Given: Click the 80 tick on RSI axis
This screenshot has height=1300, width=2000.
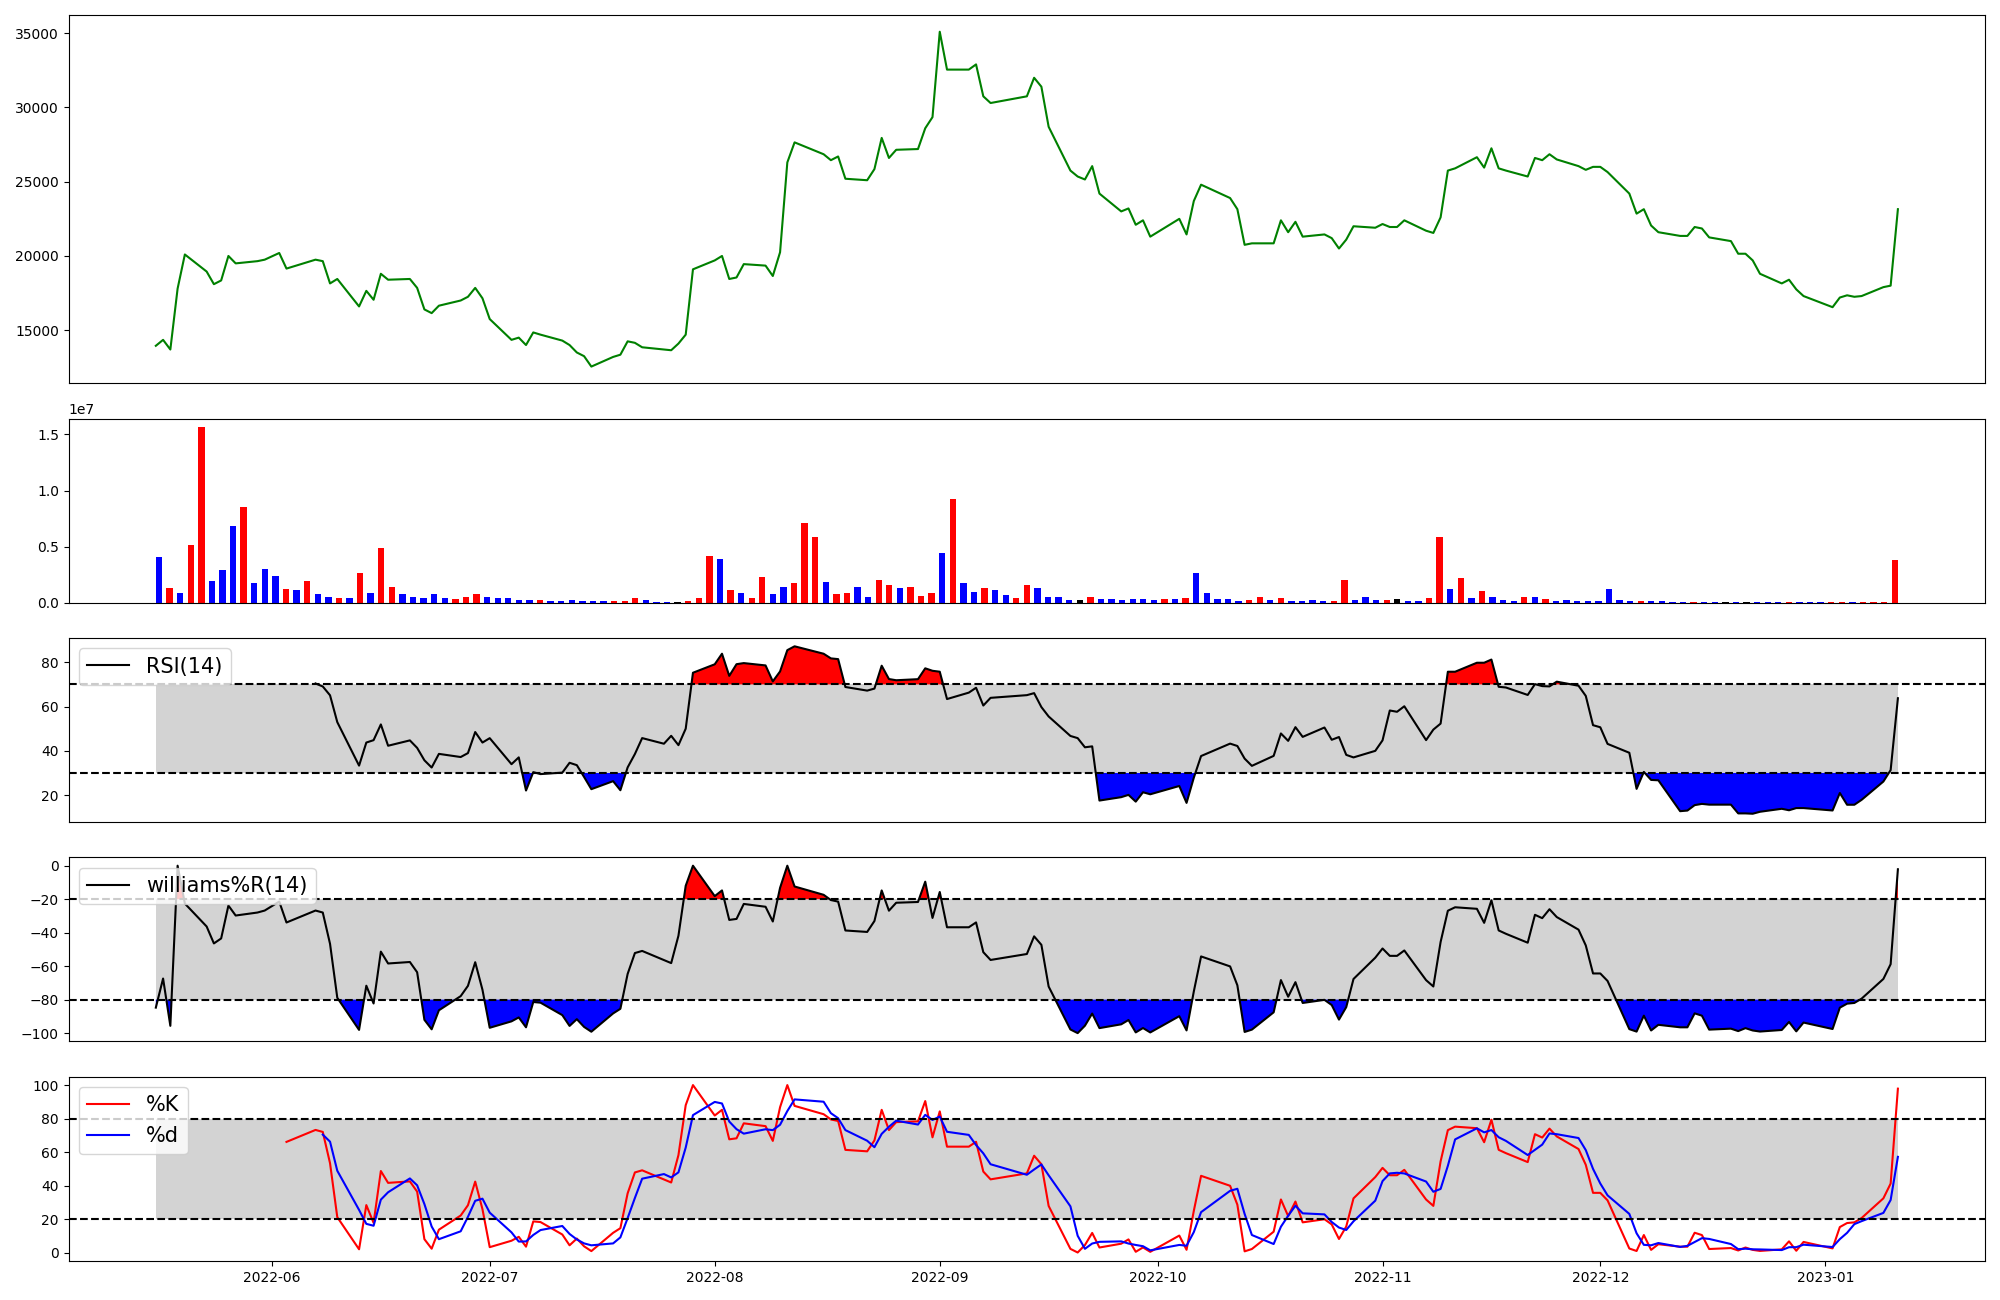Looking at the screenshot, I should click(50, 663).
